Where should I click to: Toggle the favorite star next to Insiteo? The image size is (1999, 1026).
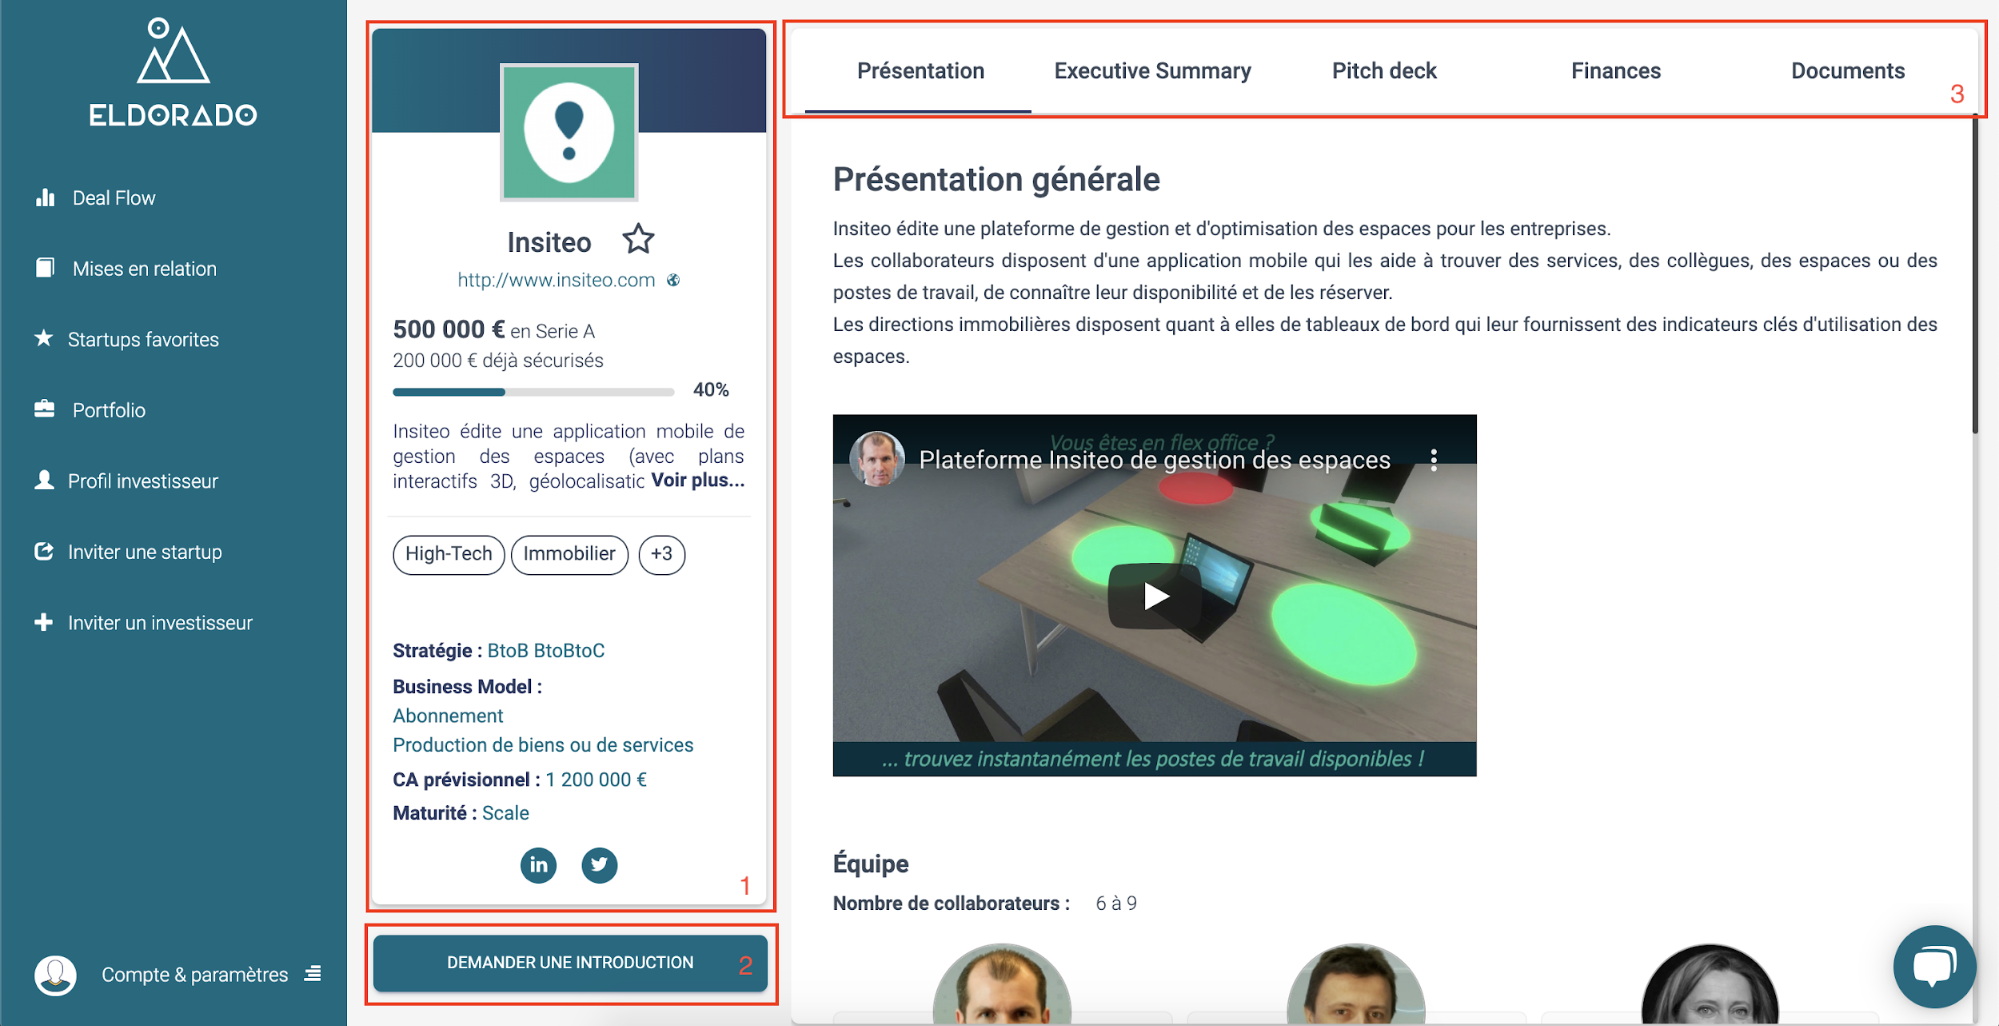[x=638, y=240]
